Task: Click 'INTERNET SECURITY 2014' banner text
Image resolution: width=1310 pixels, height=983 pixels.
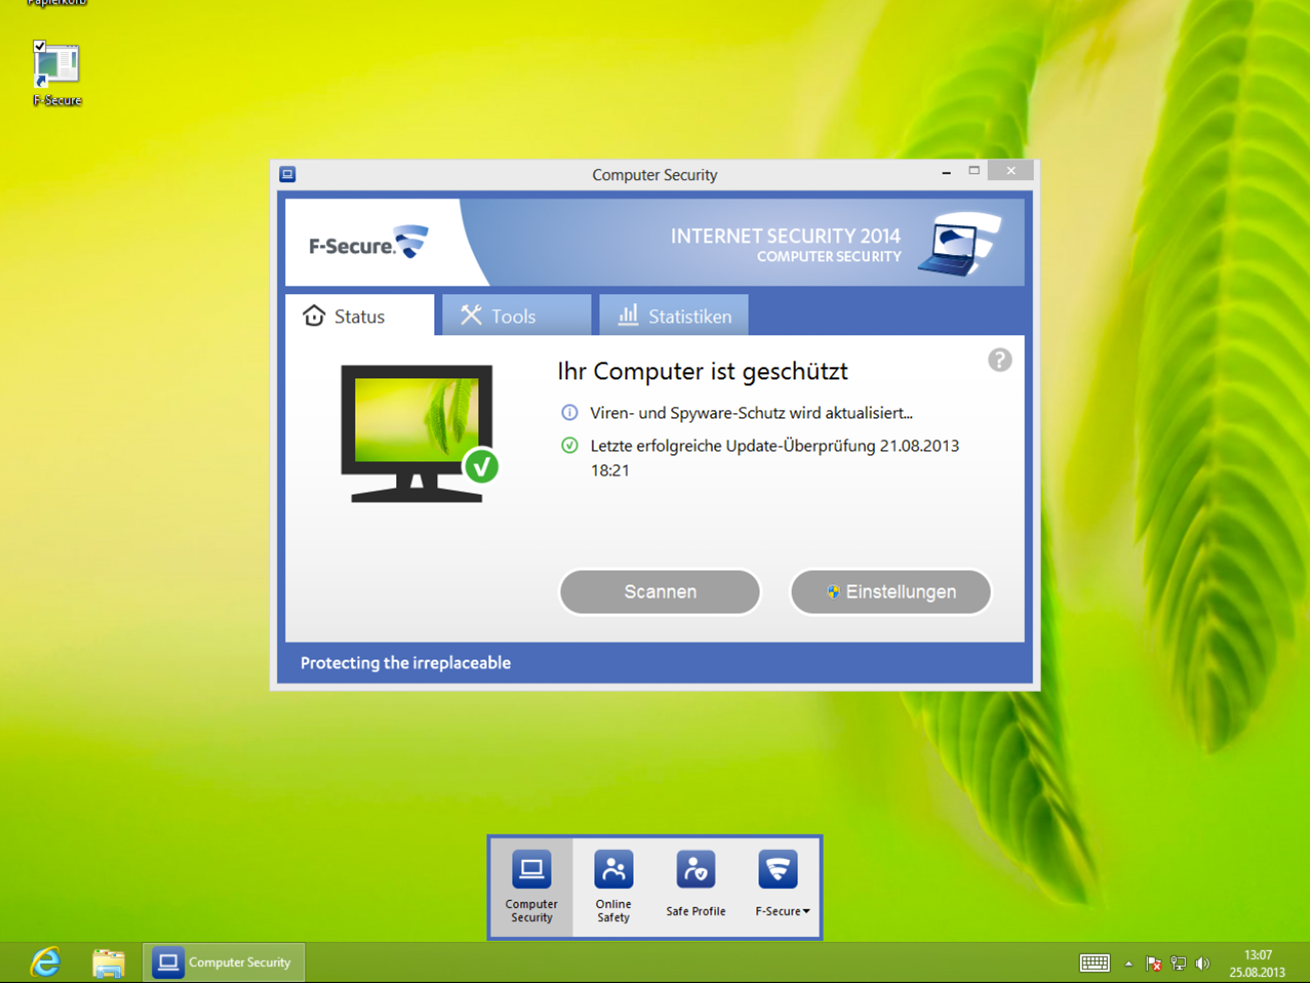Action: coord(785,236)
